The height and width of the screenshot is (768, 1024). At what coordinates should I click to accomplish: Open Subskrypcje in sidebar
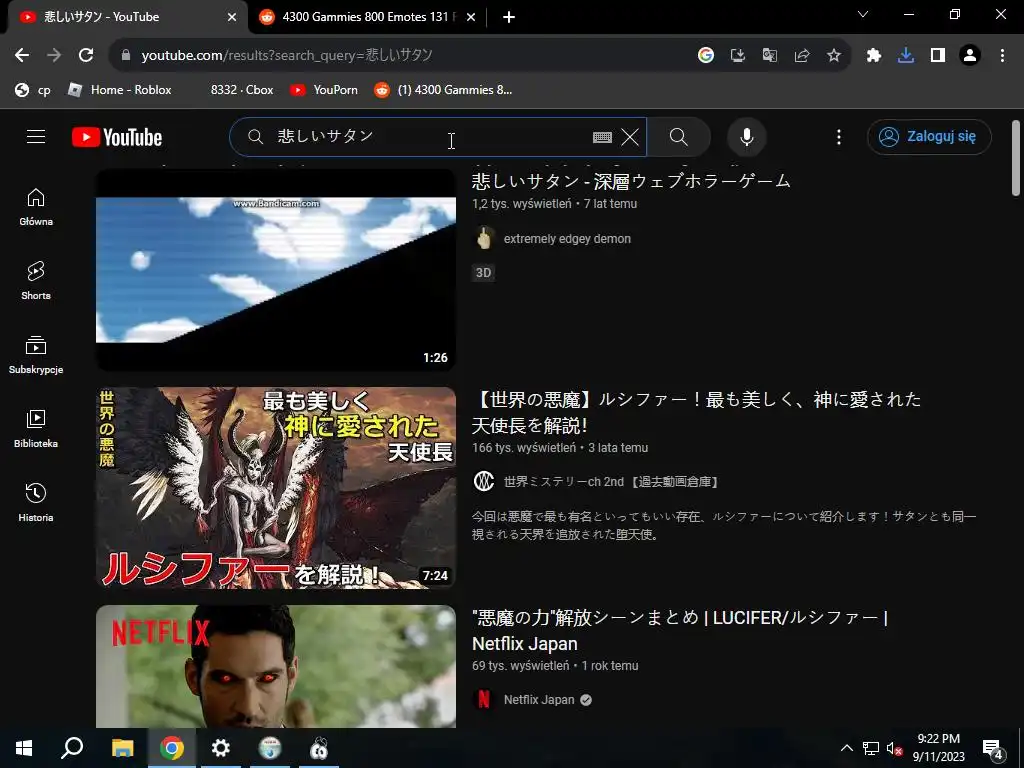pyautogui.click(x=36, y=355)
